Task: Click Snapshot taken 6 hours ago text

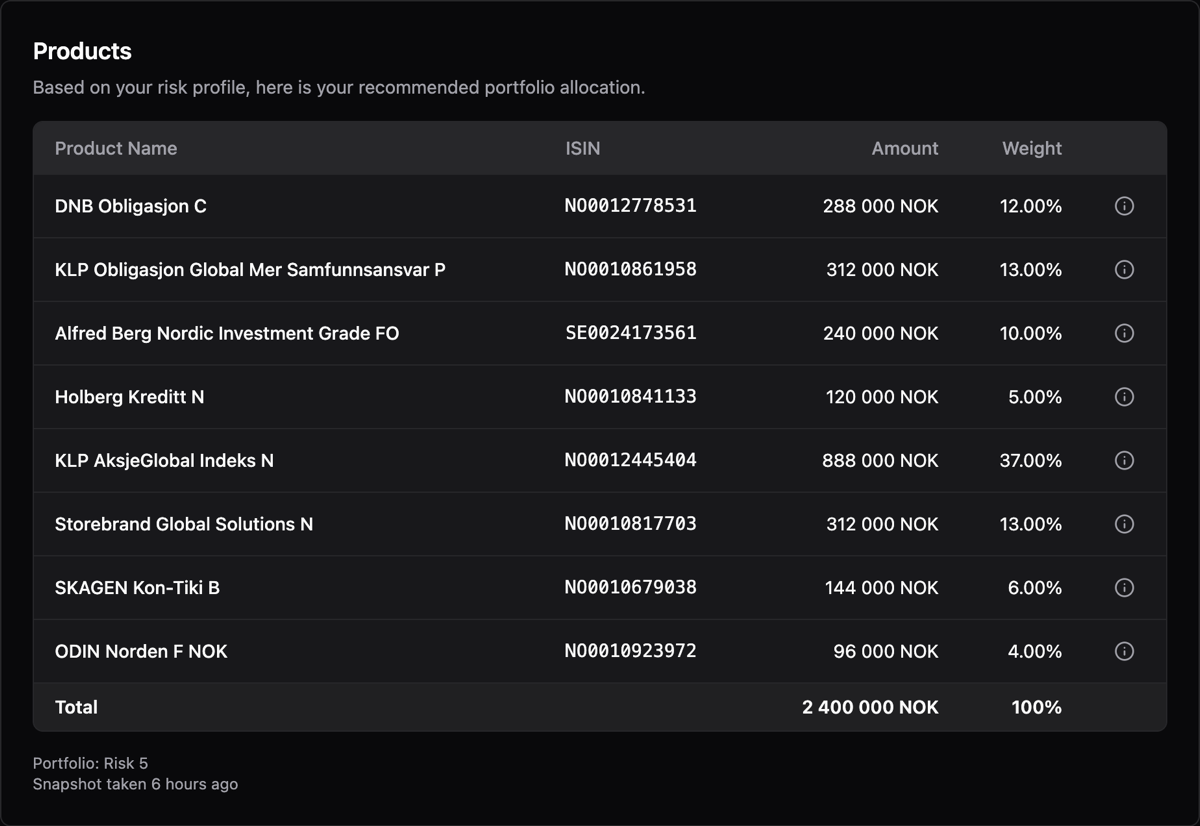Action: point(135,784)
